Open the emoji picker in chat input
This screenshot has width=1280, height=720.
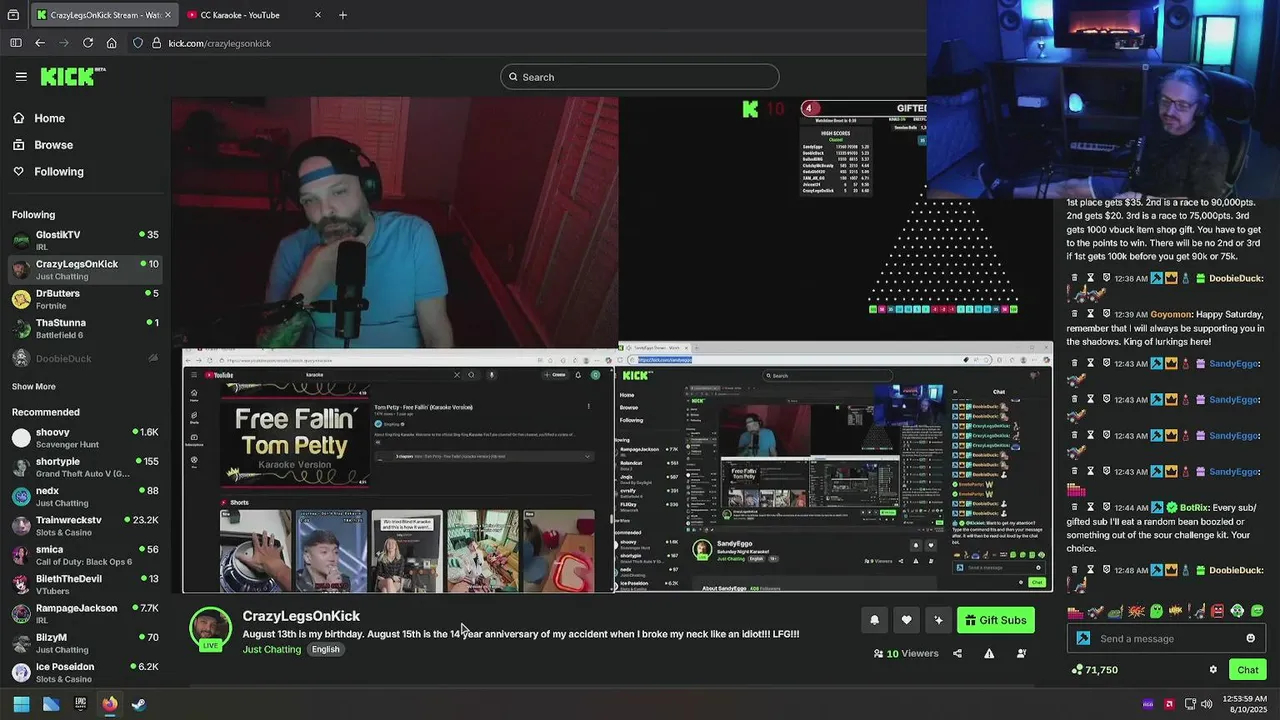pyautogui.click(x=1250, y=638)
